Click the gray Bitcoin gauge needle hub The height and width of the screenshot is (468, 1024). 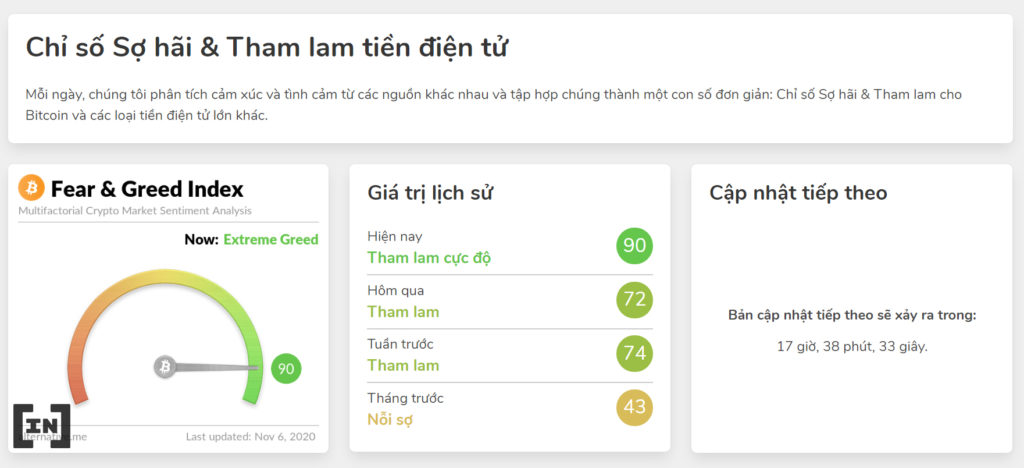[x=165, y=367]
